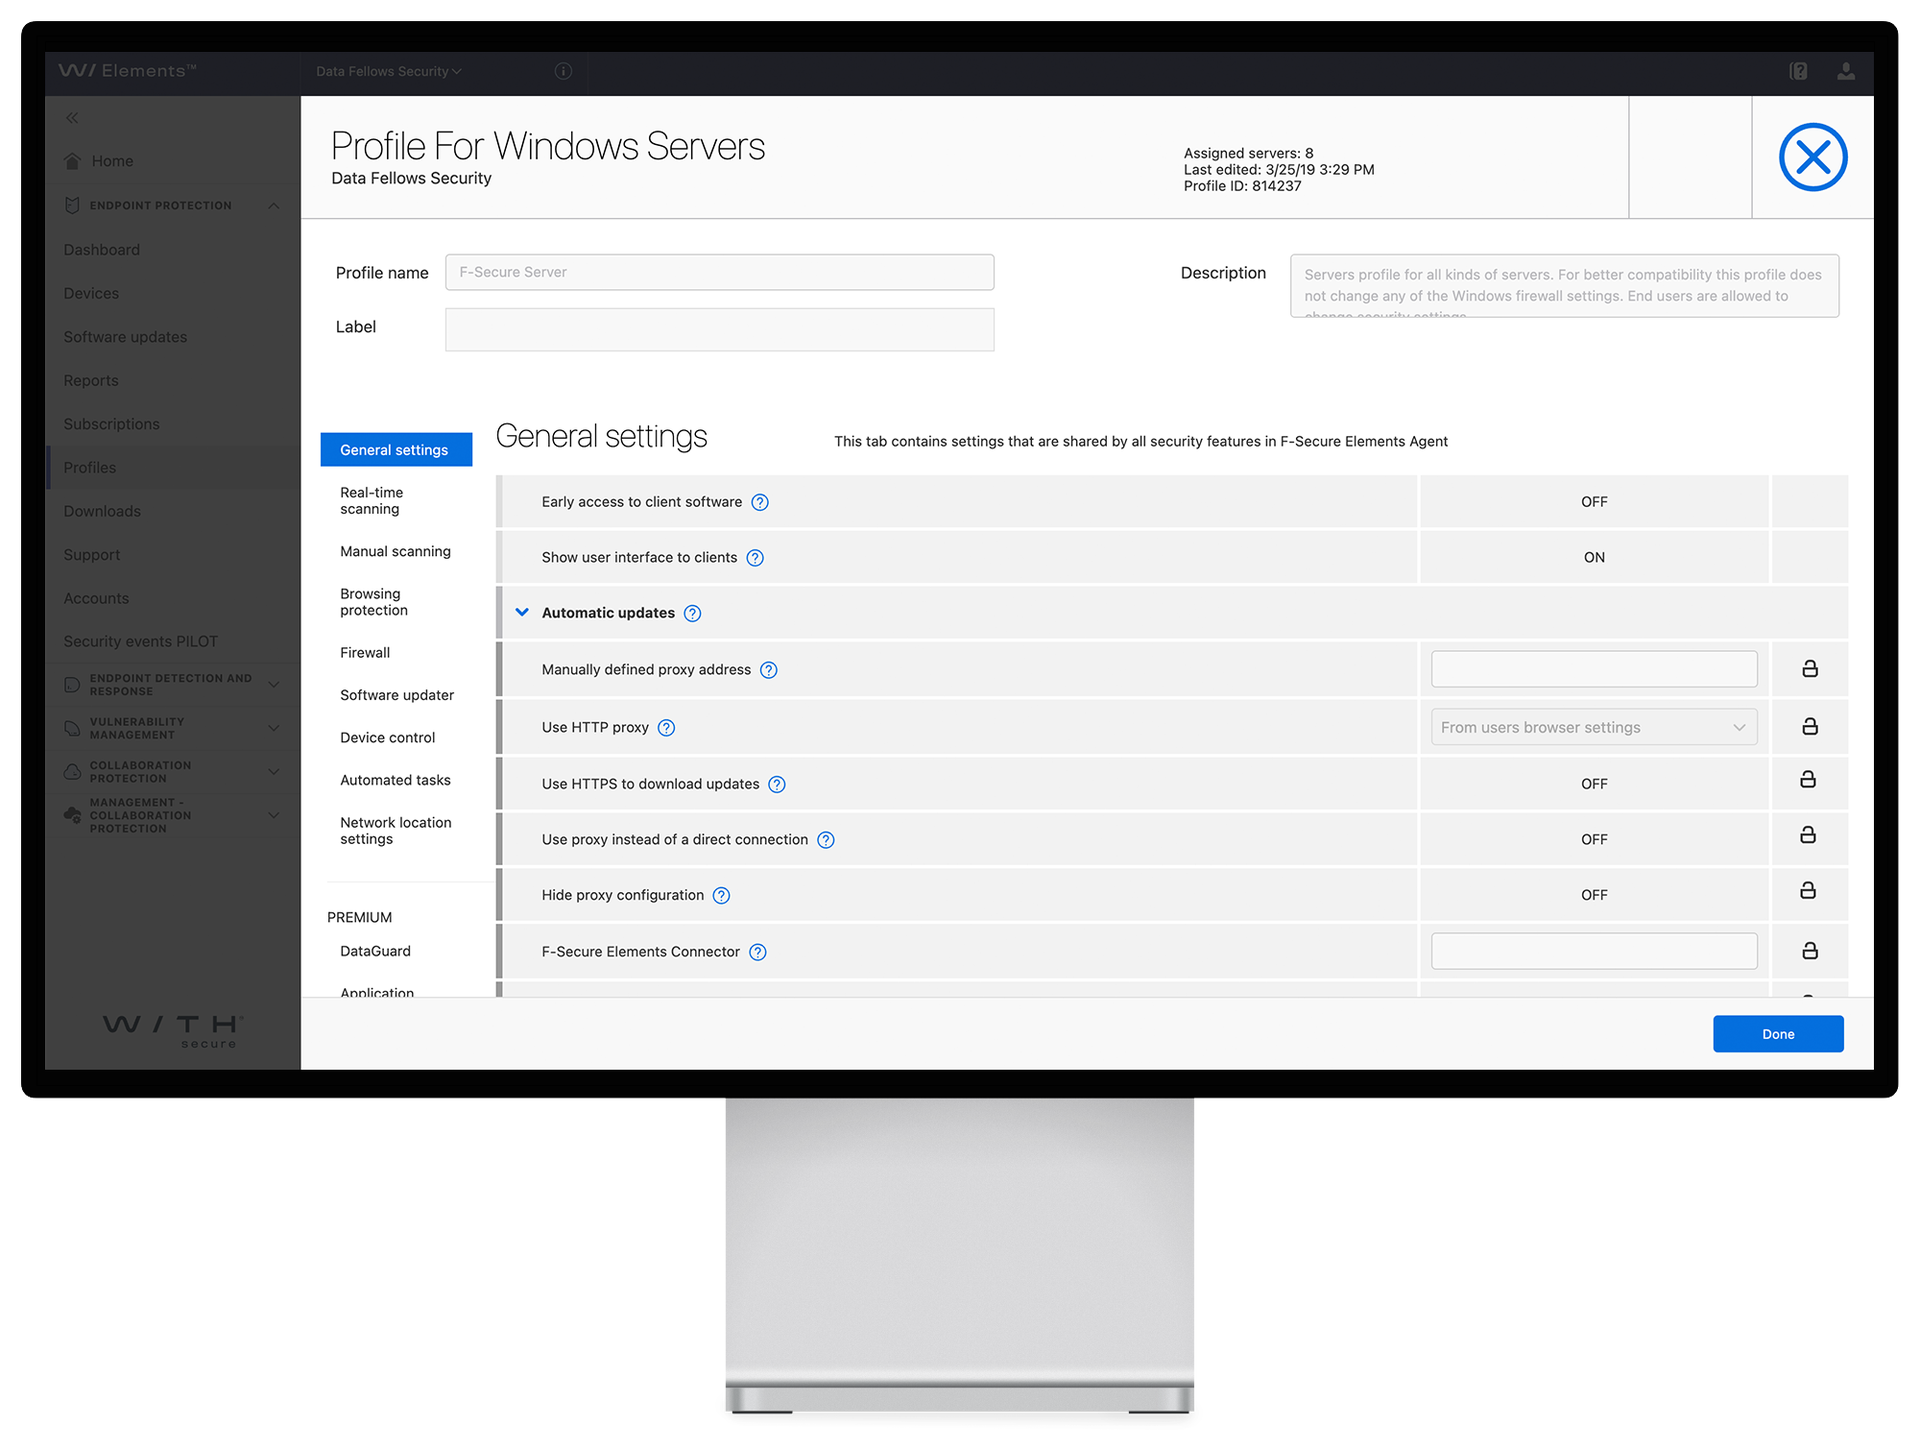Open the Software updater tab
The image size is (1920, 1449).
pyautogui.click(x=397, y=695)
